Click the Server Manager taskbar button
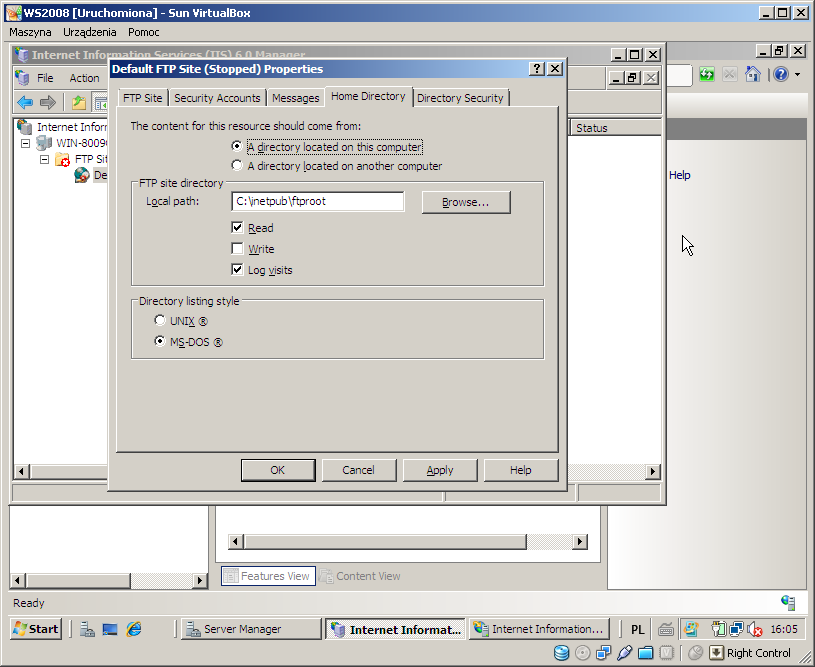This screenshot has height=667, width=815. [x=252, y=629]
